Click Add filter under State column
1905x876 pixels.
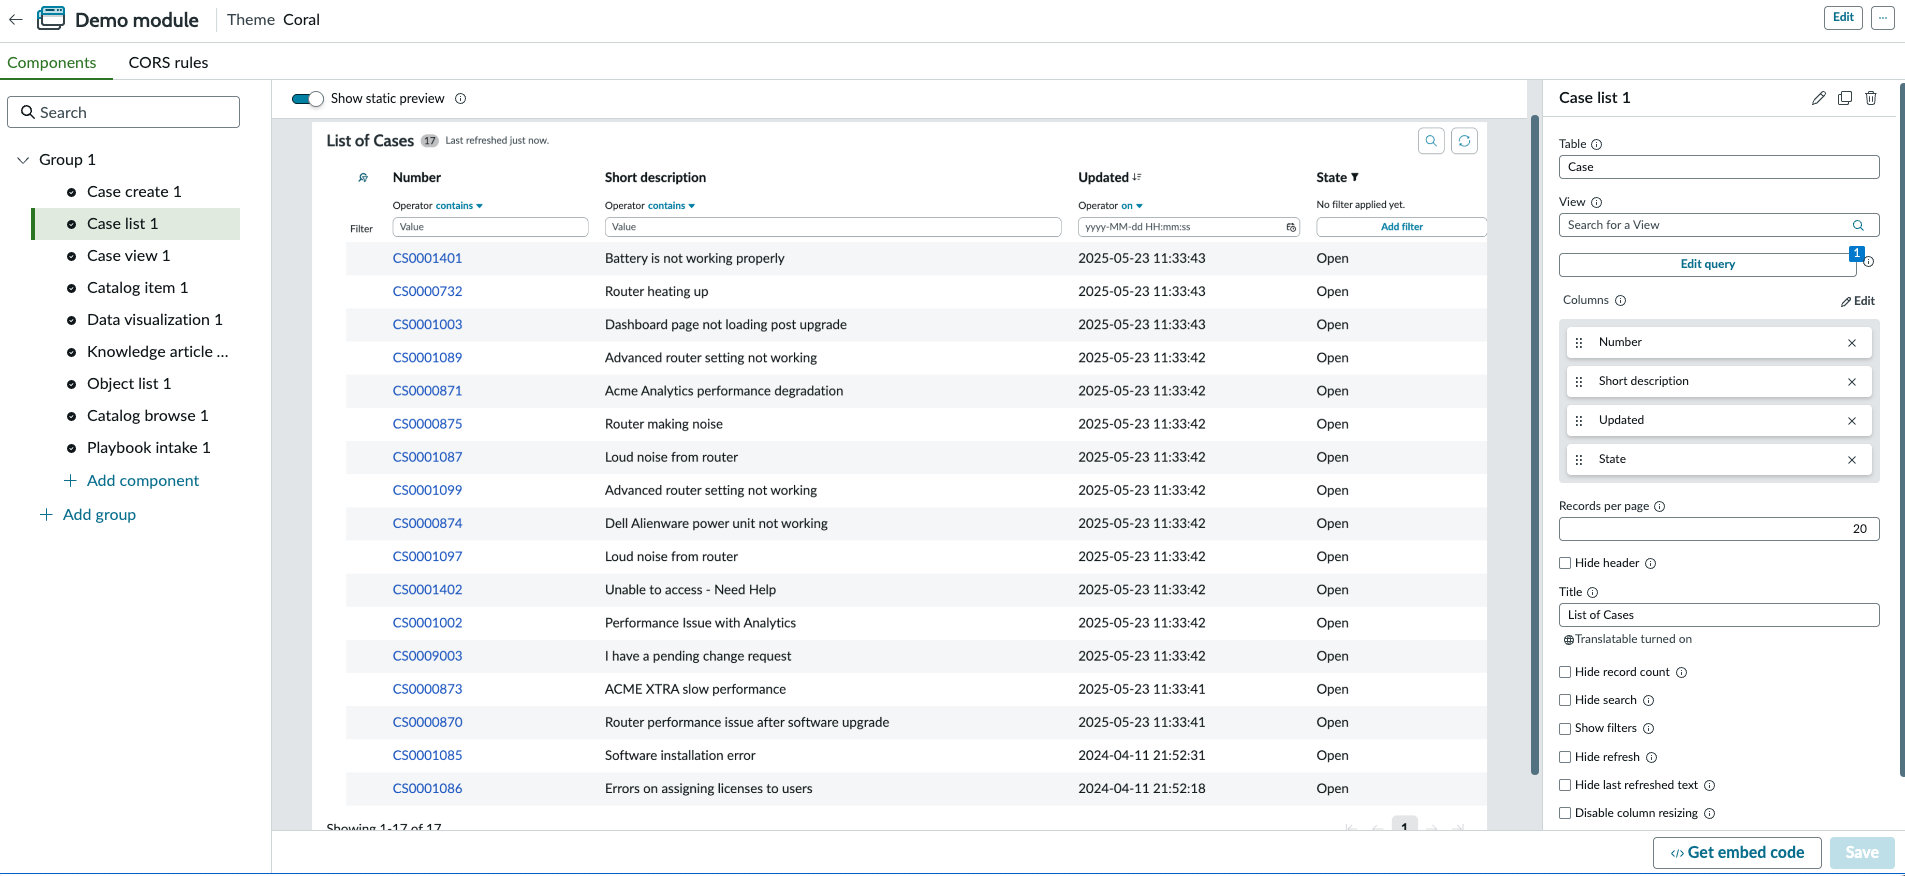[1401, 227]
